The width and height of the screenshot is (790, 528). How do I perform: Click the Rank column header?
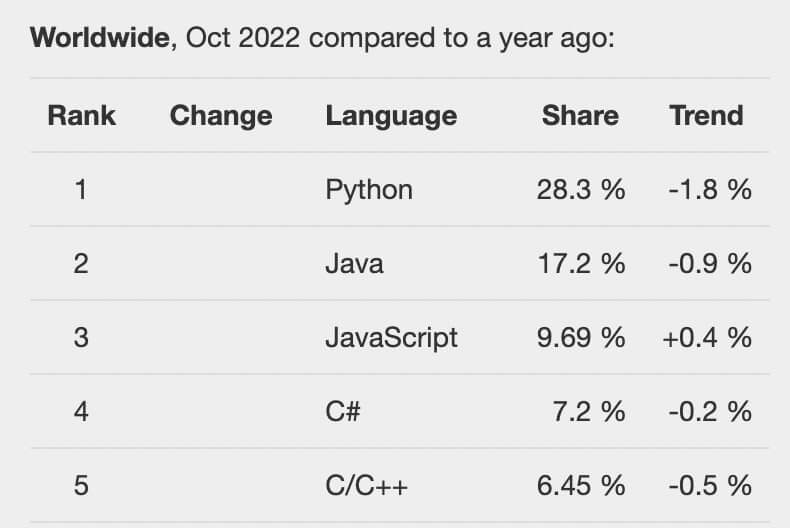[x=82, y=115]
